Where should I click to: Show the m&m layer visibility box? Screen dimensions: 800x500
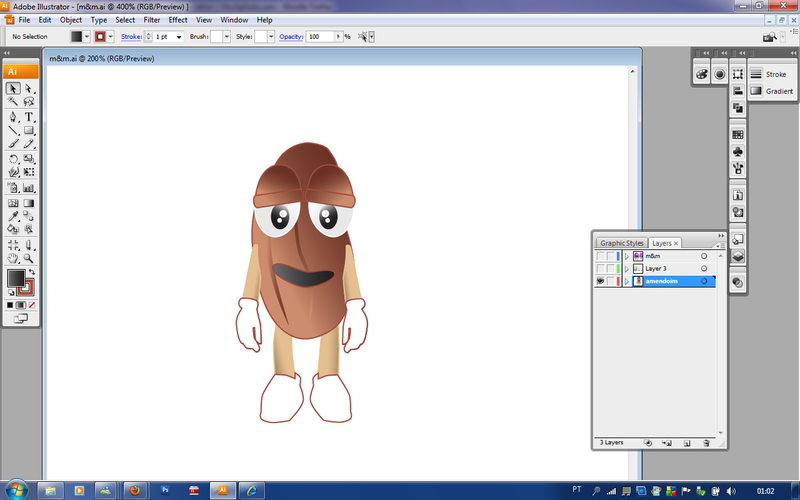601,256
